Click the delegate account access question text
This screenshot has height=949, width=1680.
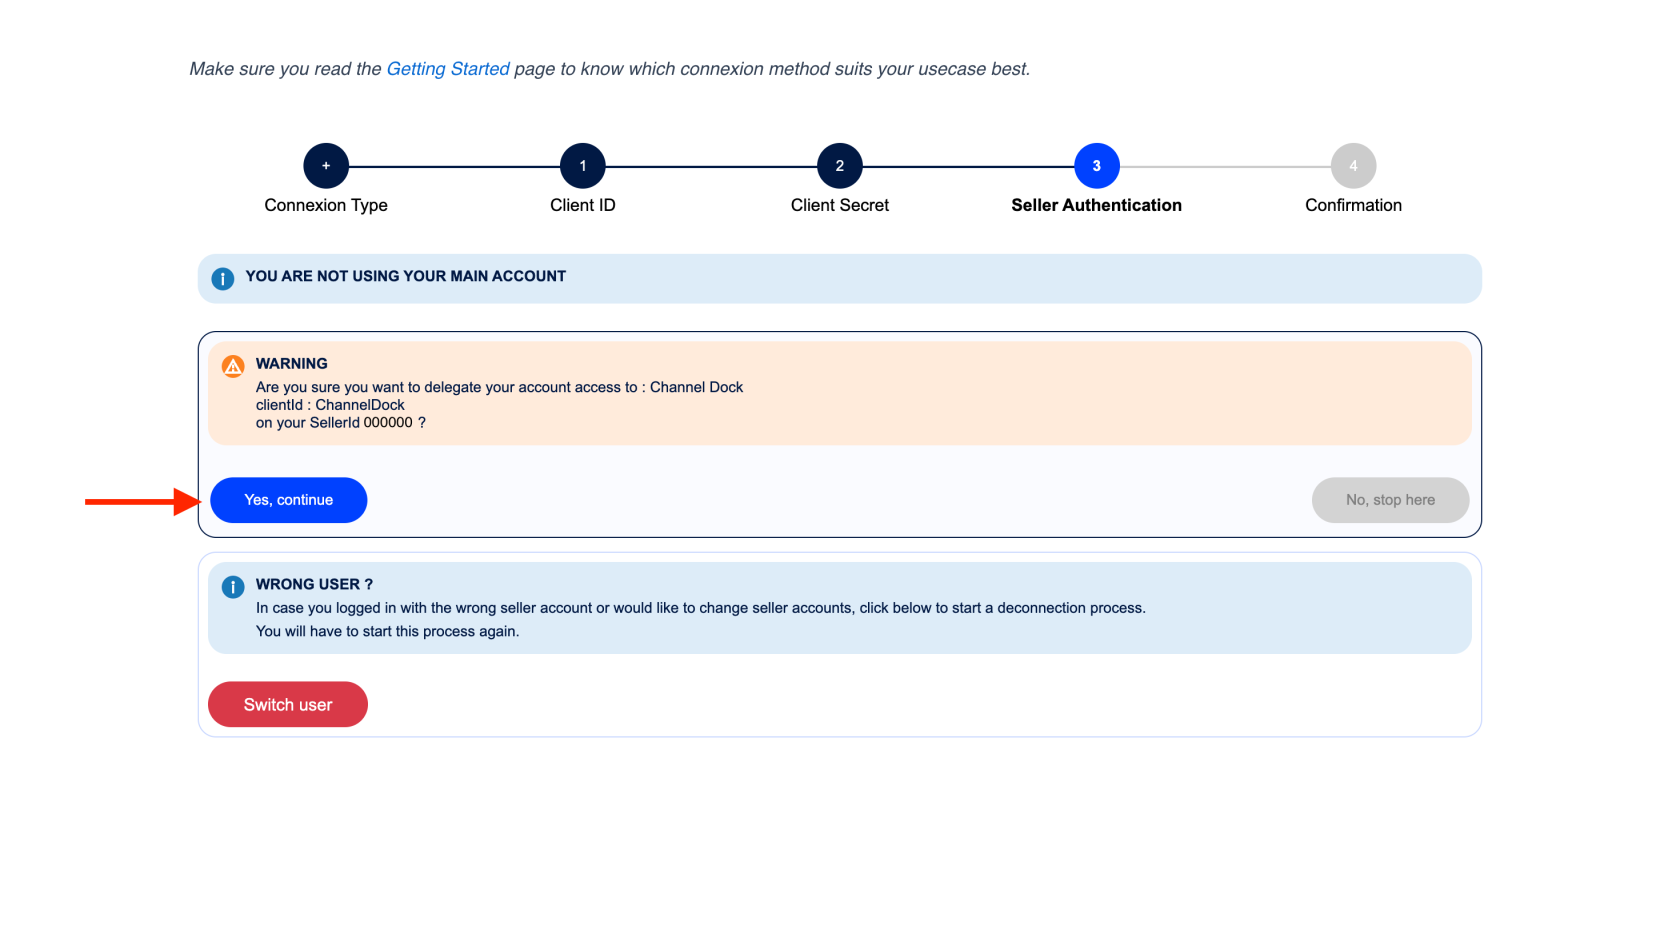pos(500,387)
